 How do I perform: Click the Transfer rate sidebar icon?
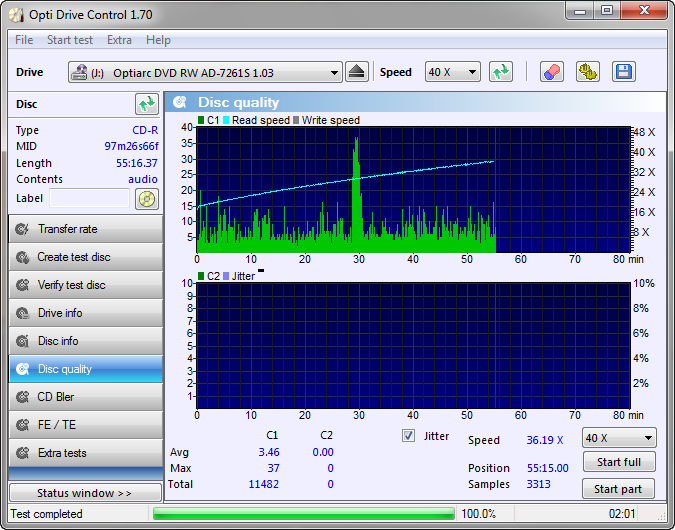click(22, 229)
